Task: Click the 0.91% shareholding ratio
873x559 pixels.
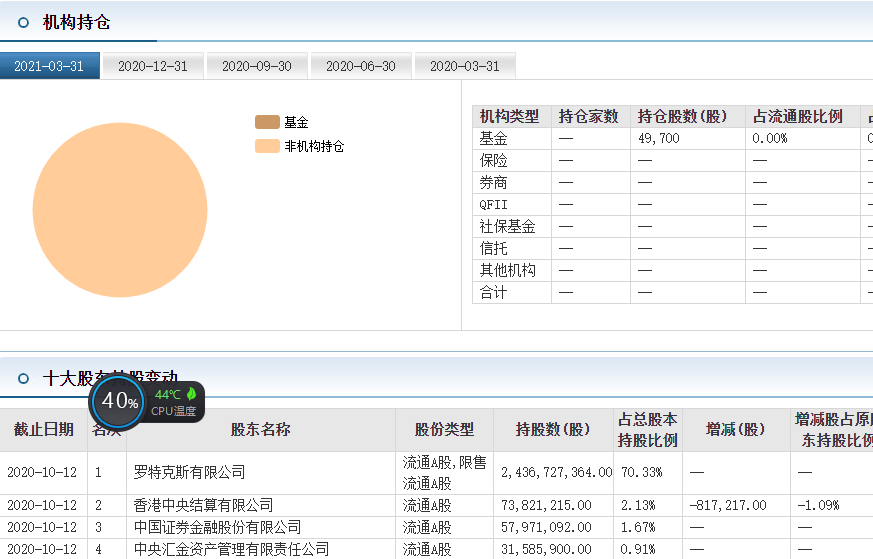Action: click(x=638, y=549)
